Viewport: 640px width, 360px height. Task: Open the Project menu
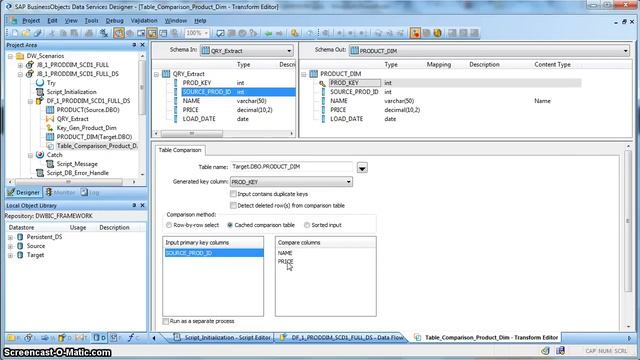coord(31,20)
